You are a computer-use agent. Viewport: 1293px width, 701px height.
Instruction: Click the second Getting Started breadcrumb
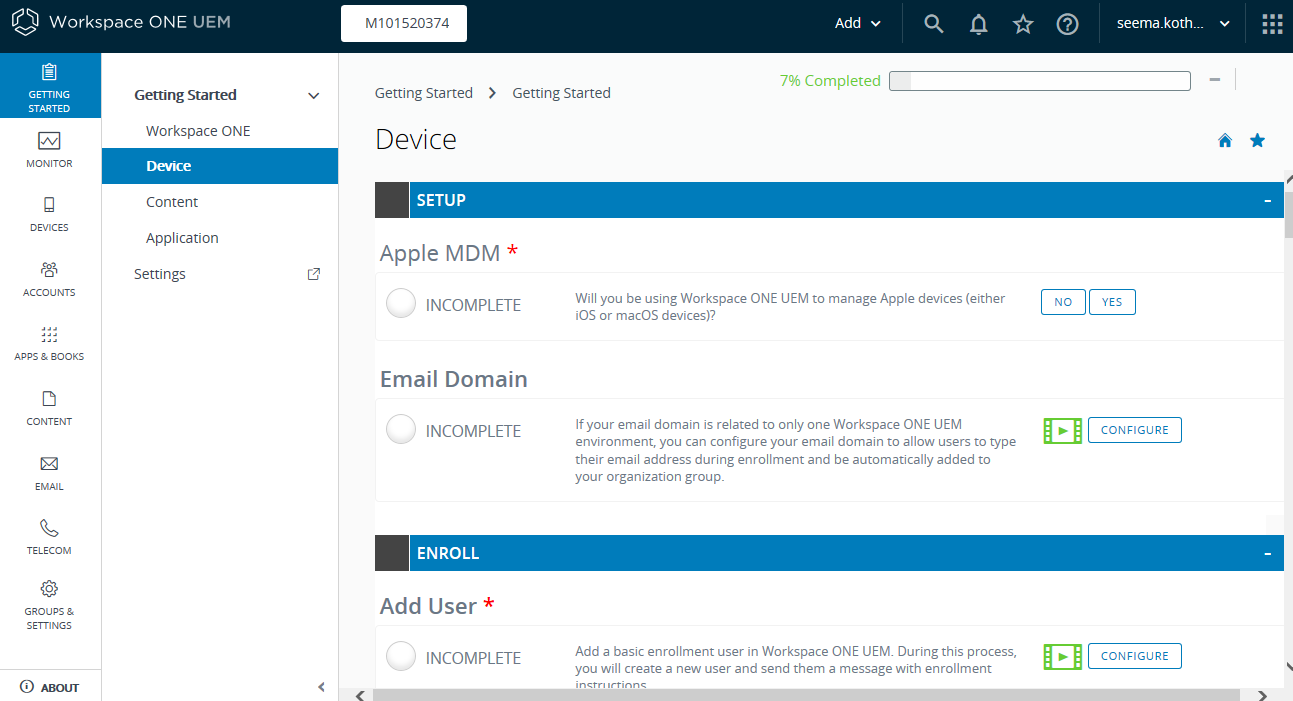pos(561,93)
